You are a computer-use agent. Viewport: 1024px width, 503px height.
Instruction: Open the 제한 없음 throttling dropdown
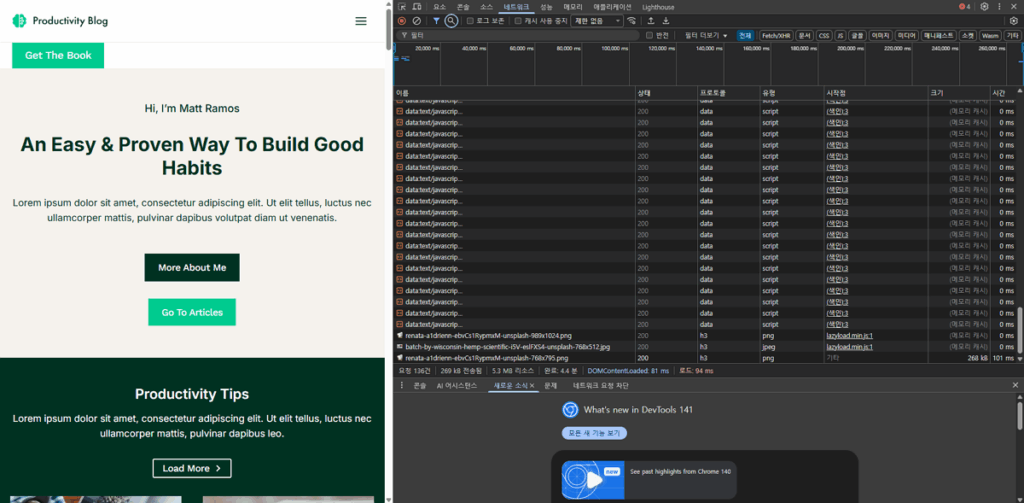pos(597,20)
